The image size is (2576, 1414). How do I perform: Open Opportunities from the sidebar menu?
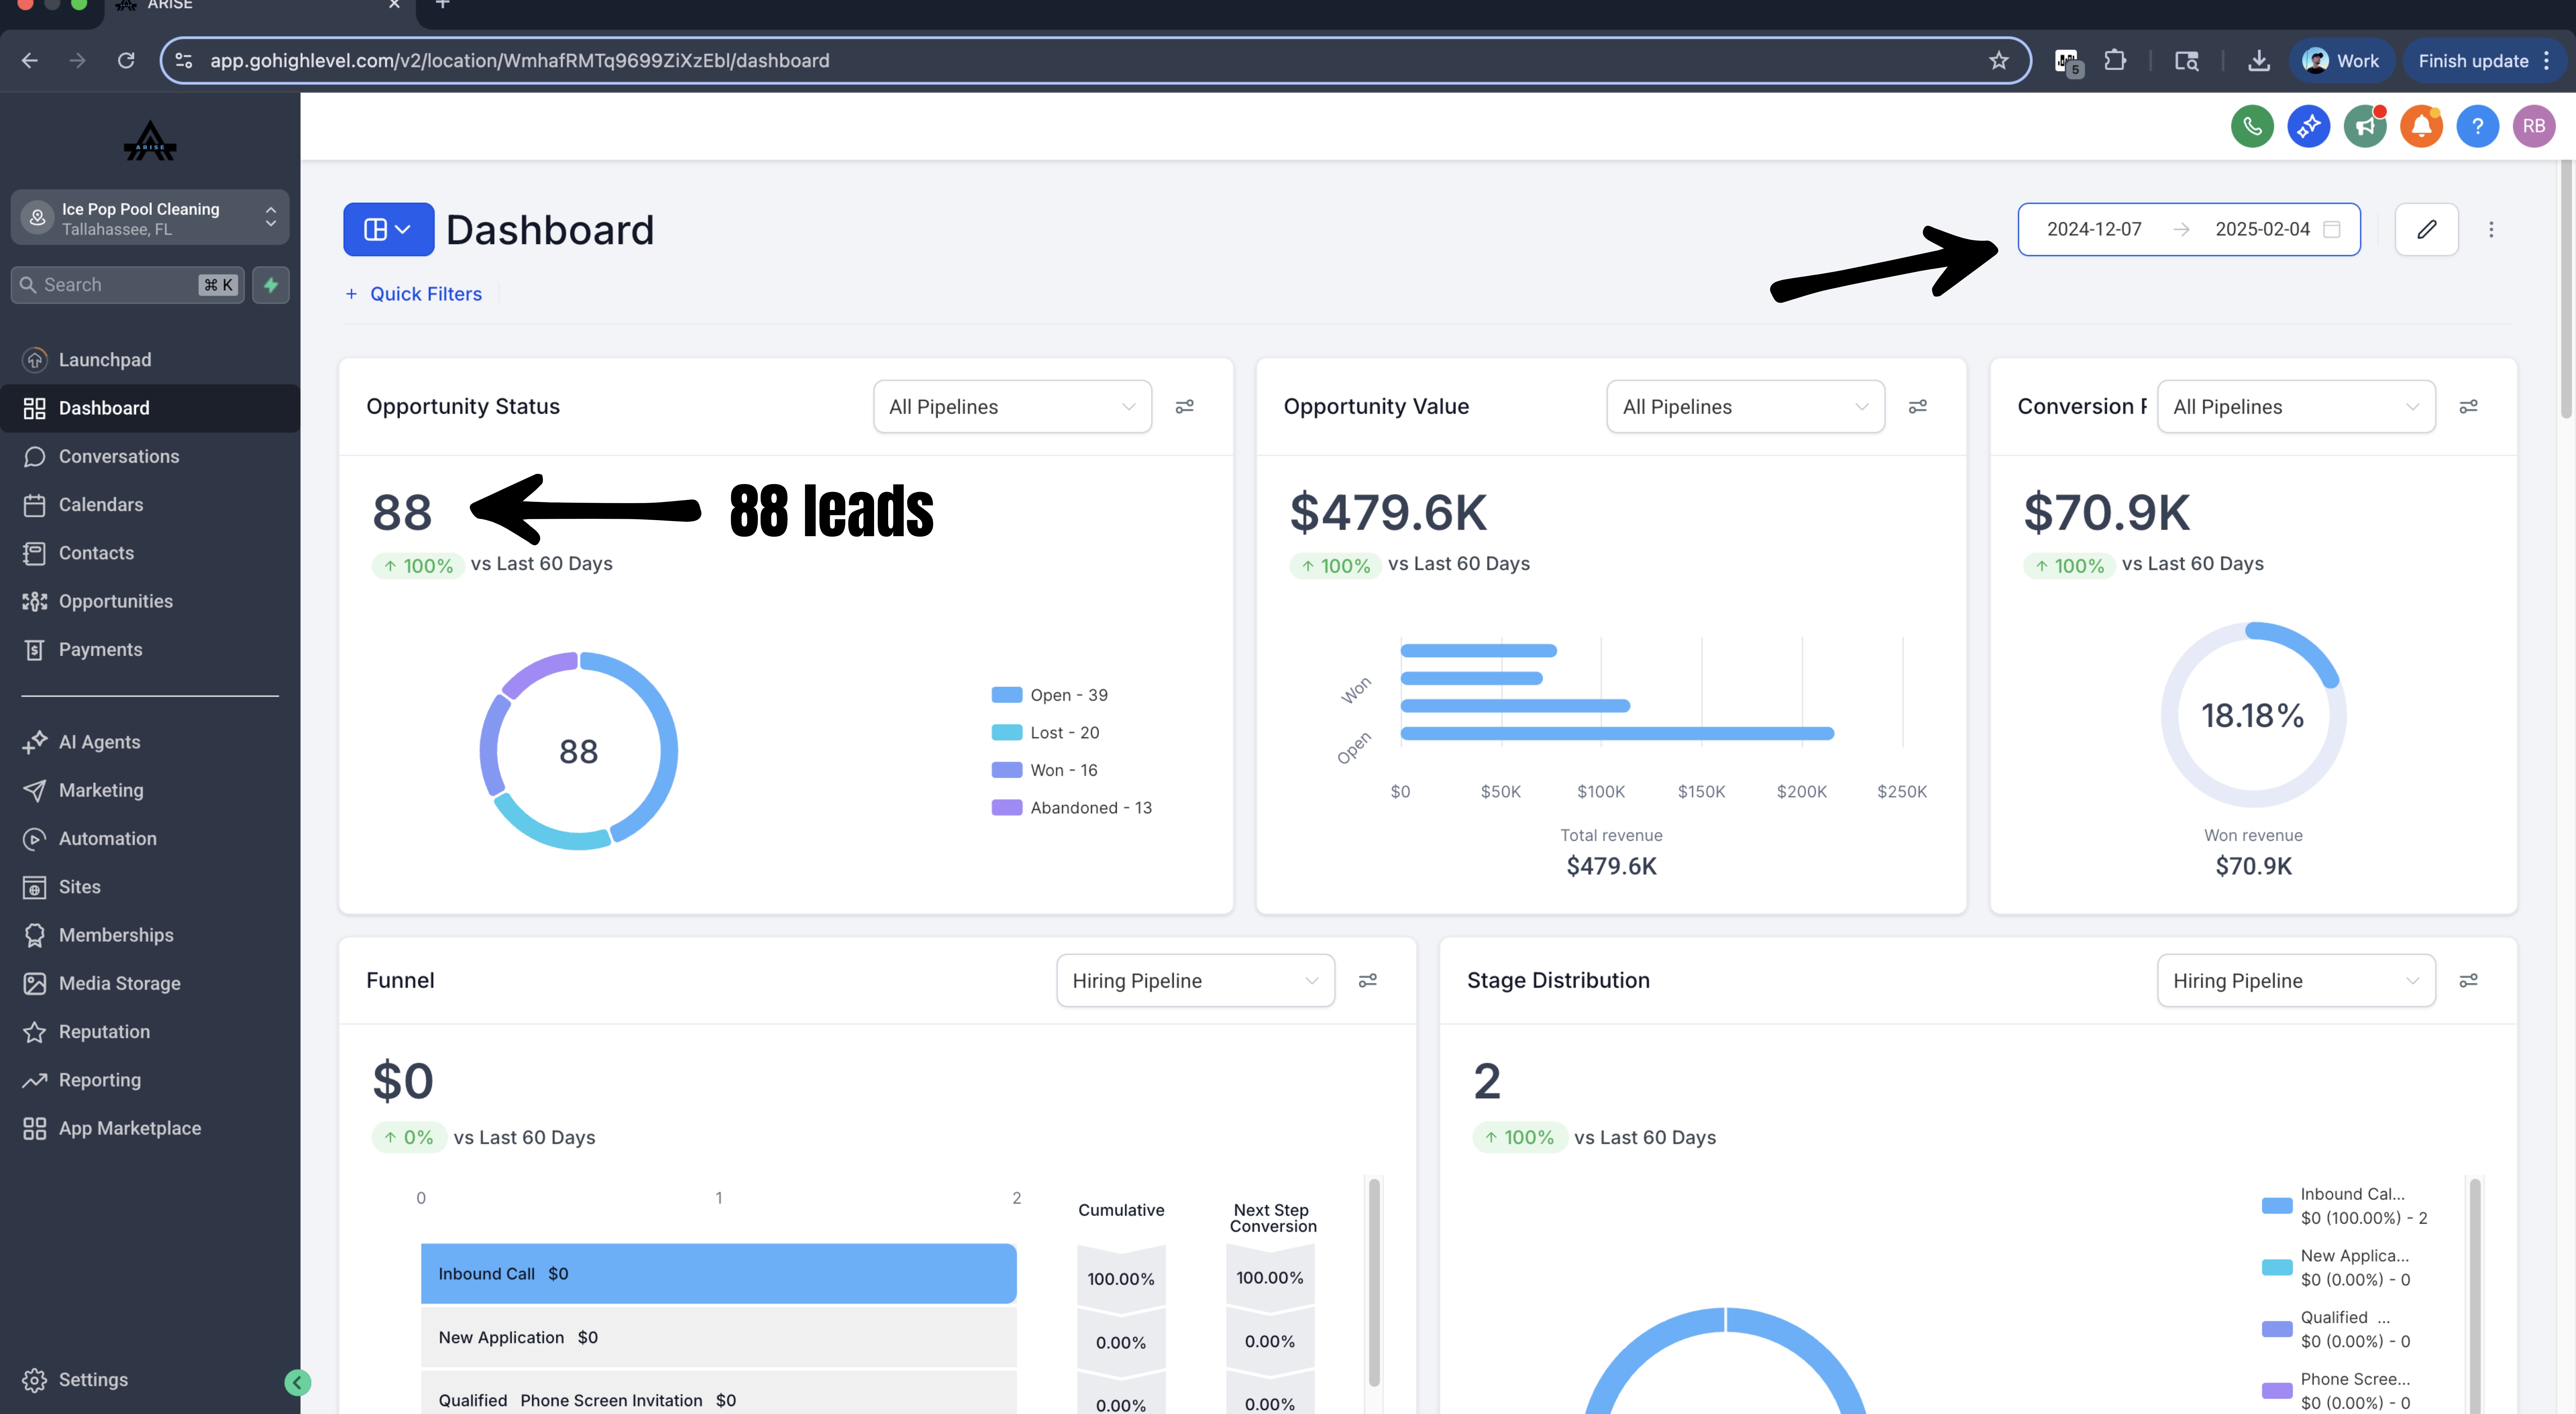pyautogui.click(x=116, y=601)
